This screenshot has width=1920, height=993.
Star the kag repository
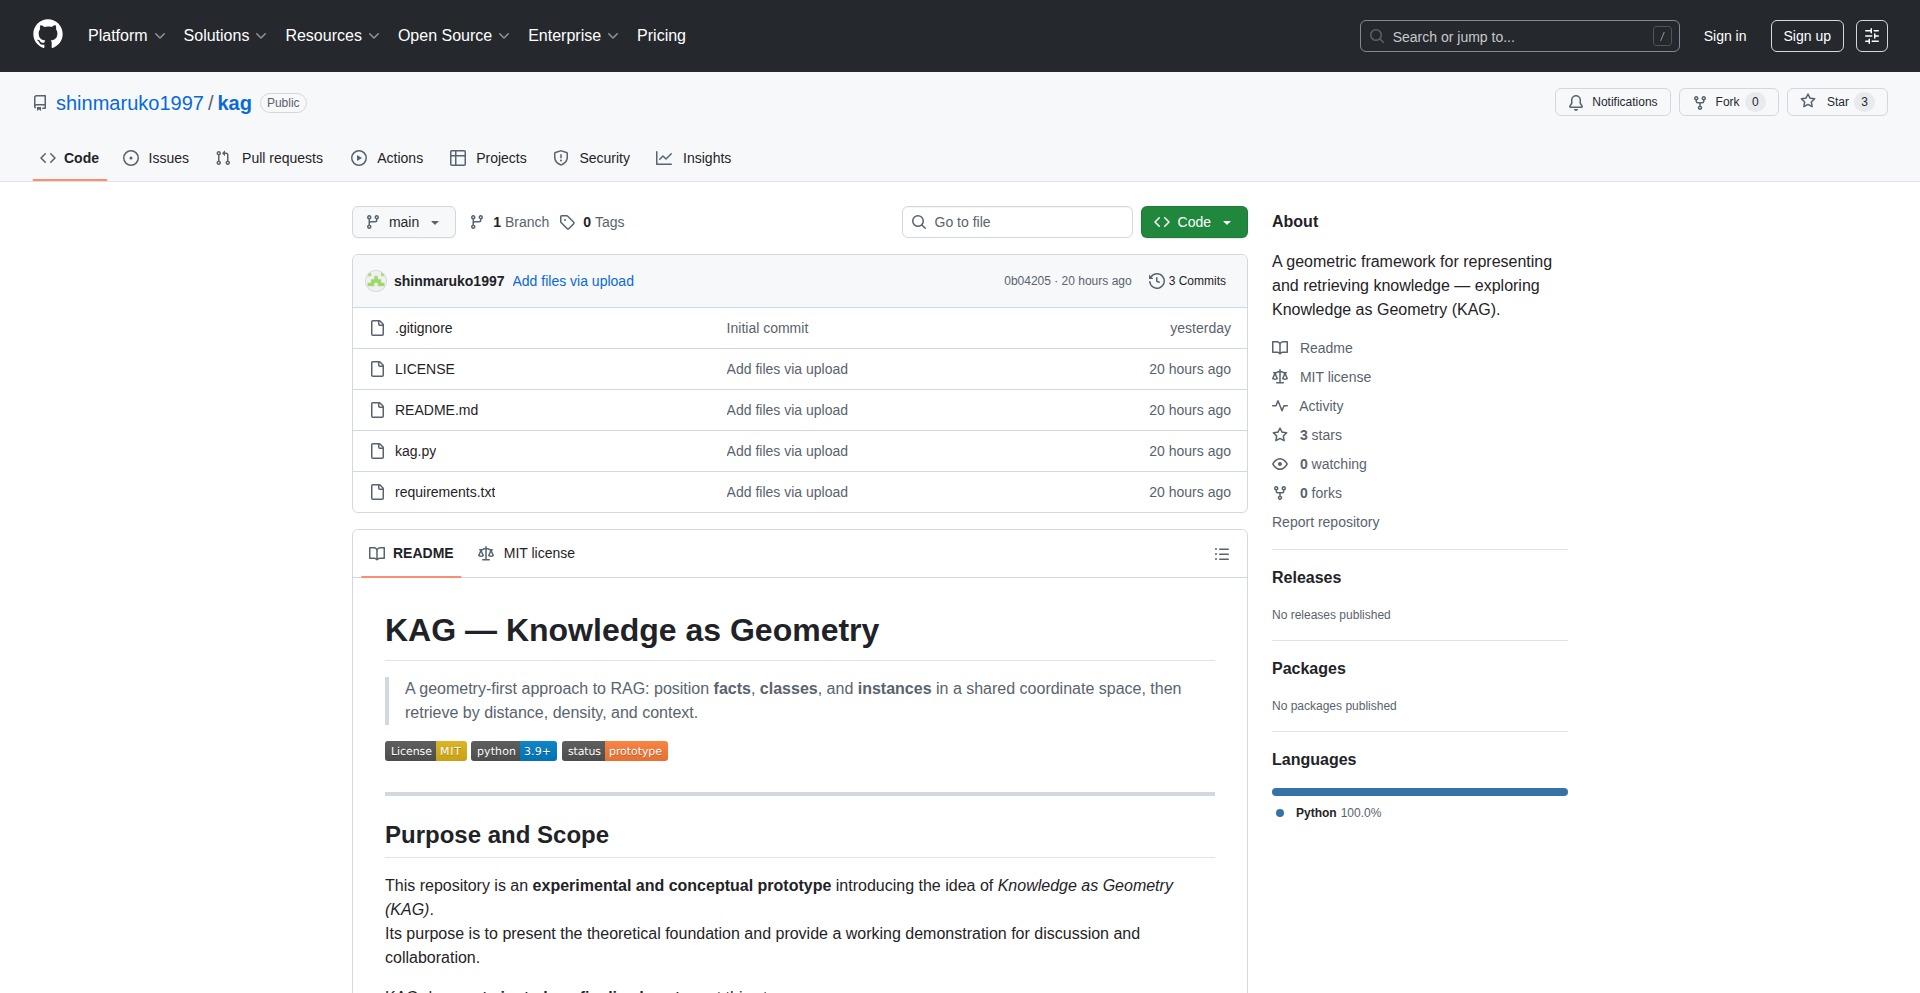point(1826,102)
